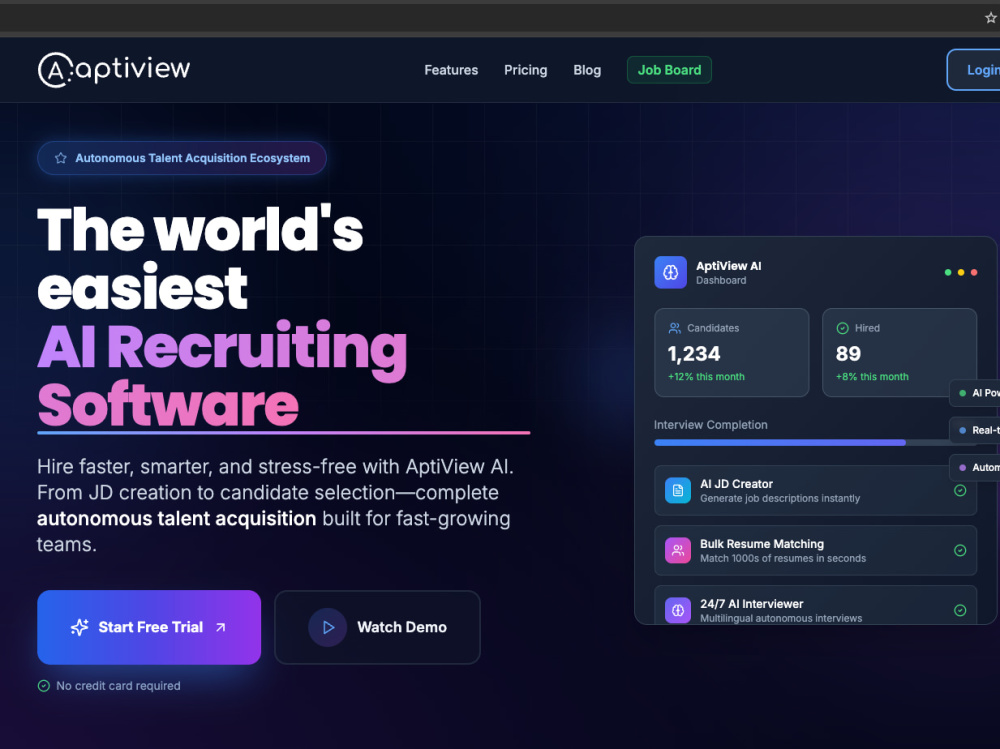This screenshot has width=1000, height=749.
Task: Open the Hired stat card
Action: coord(899,353)
